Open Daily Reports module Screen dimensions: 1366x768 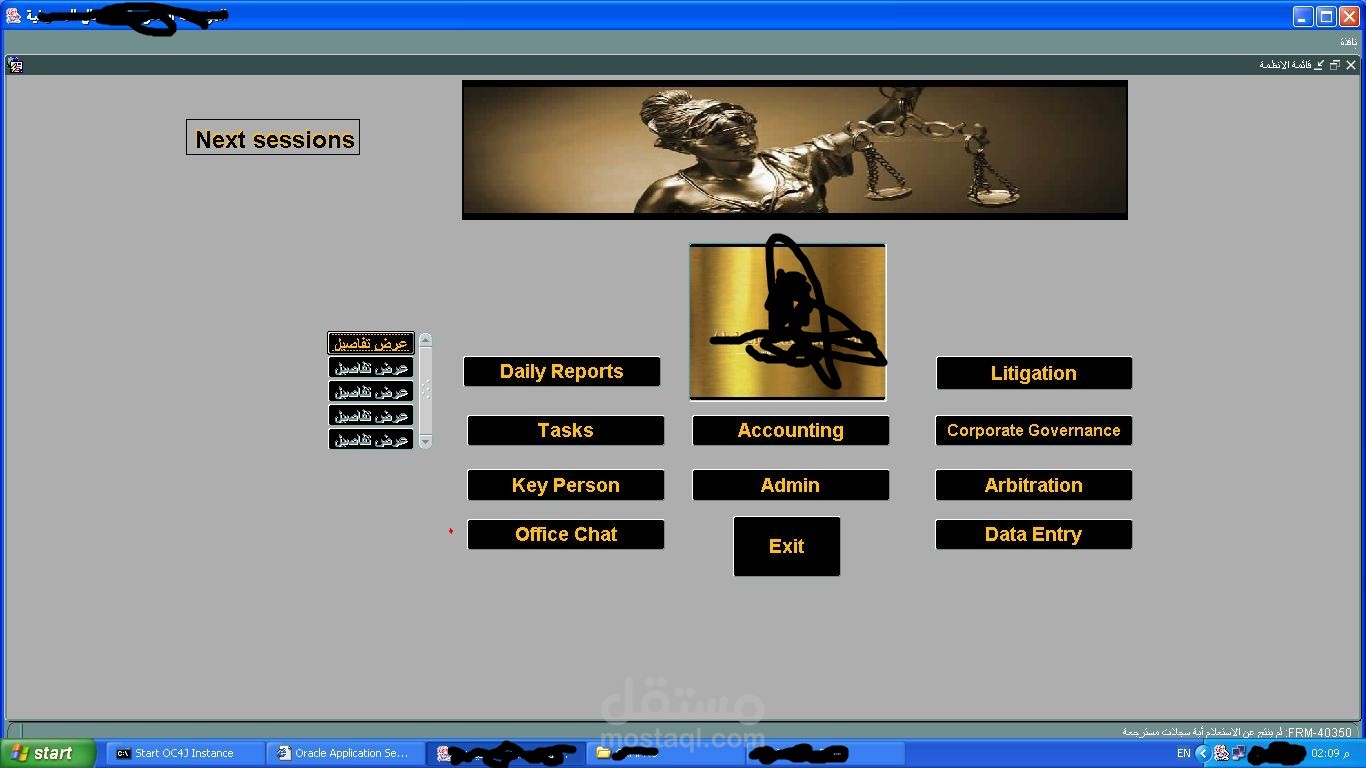click(561, 372)
